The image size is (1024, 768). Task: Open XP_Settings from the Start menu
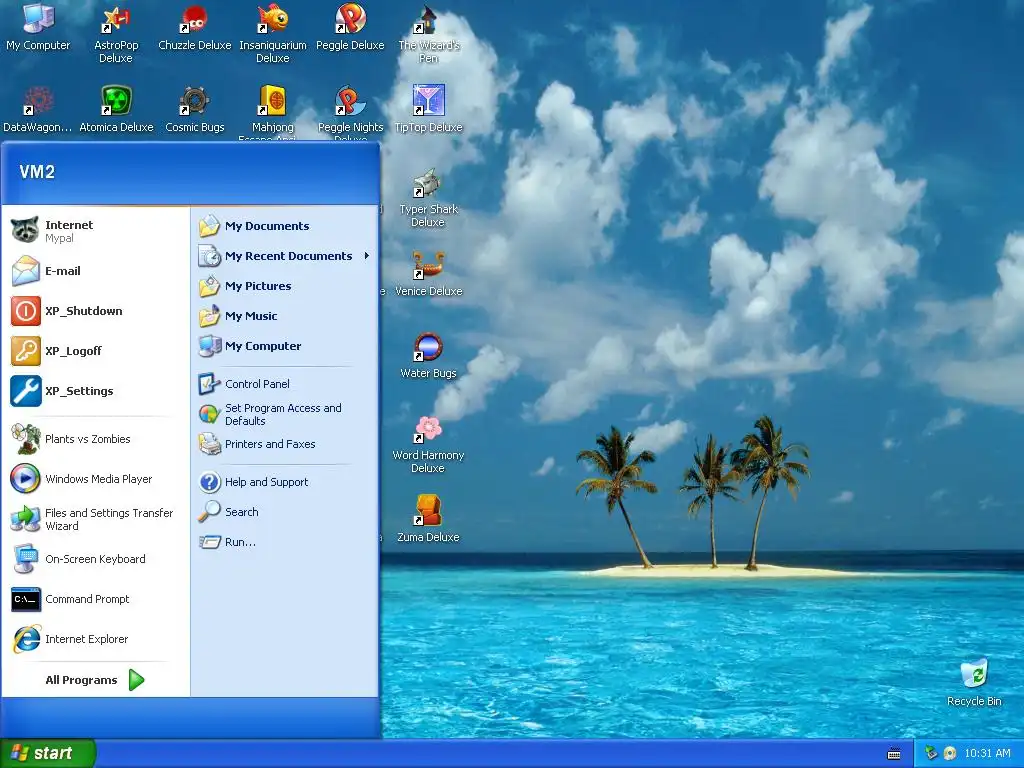[96, 391]
